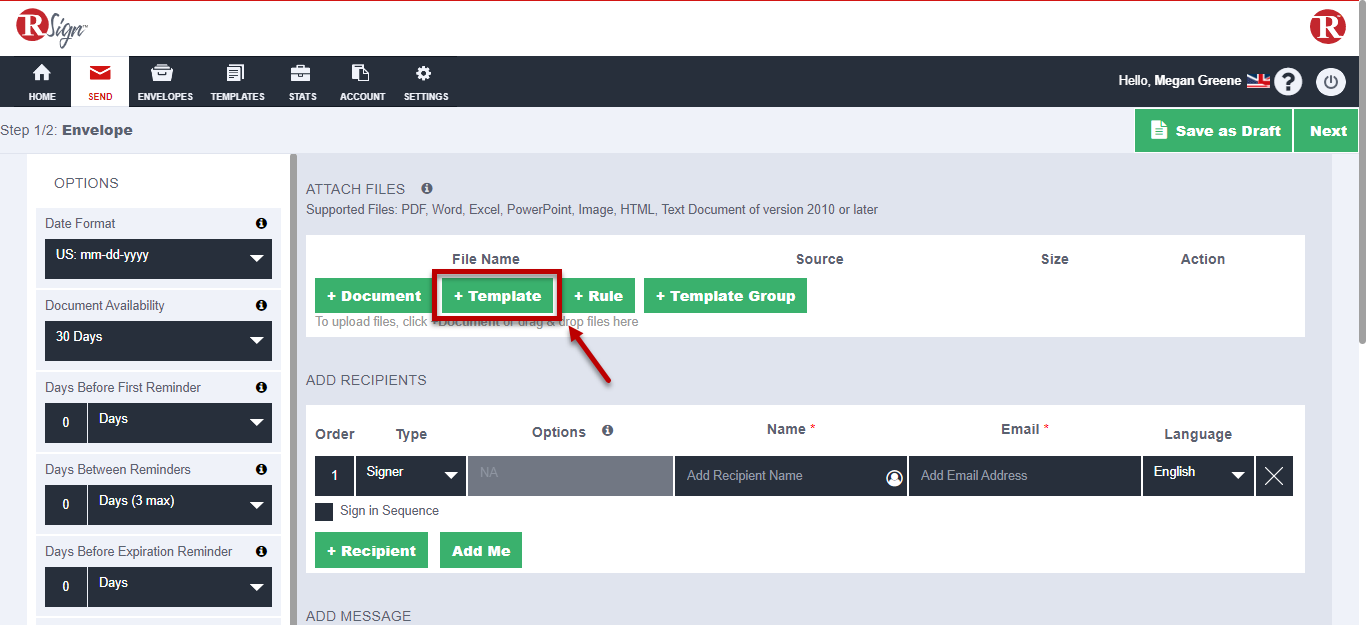This screenshot has width=1366, height=625.
Task: Remove recipient with the X icon
Action: point(1273,476)
